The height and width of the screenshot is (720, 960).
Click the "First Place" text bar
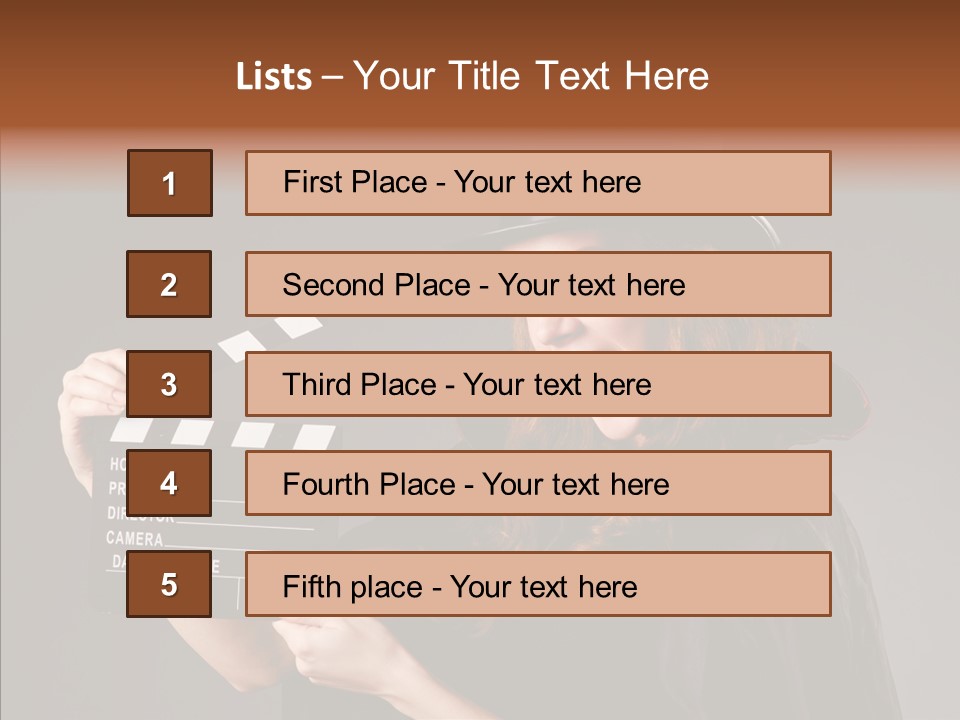pyautogui.click(x=538, y=183)
